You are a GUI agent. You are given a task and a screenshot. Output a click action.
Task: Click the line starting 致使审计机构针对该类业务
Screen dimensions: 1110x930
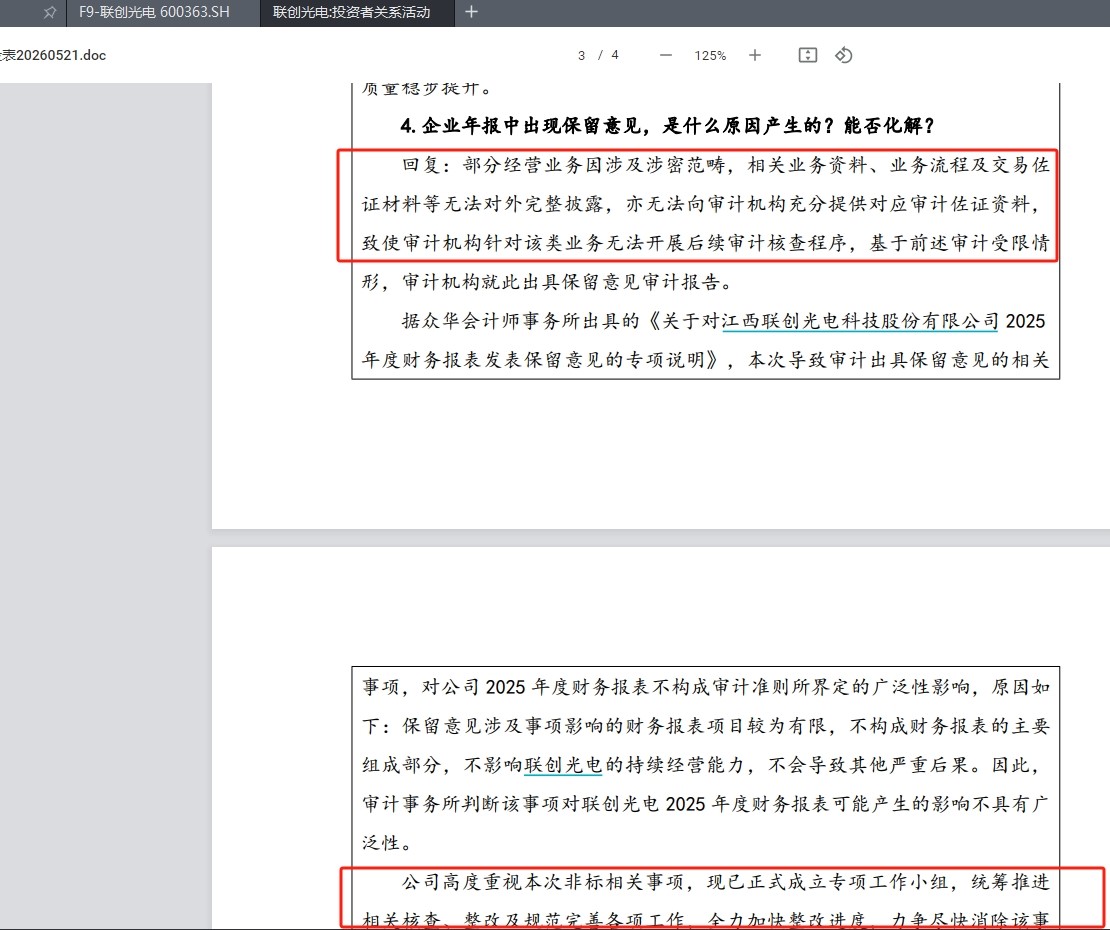coord(706,243)
